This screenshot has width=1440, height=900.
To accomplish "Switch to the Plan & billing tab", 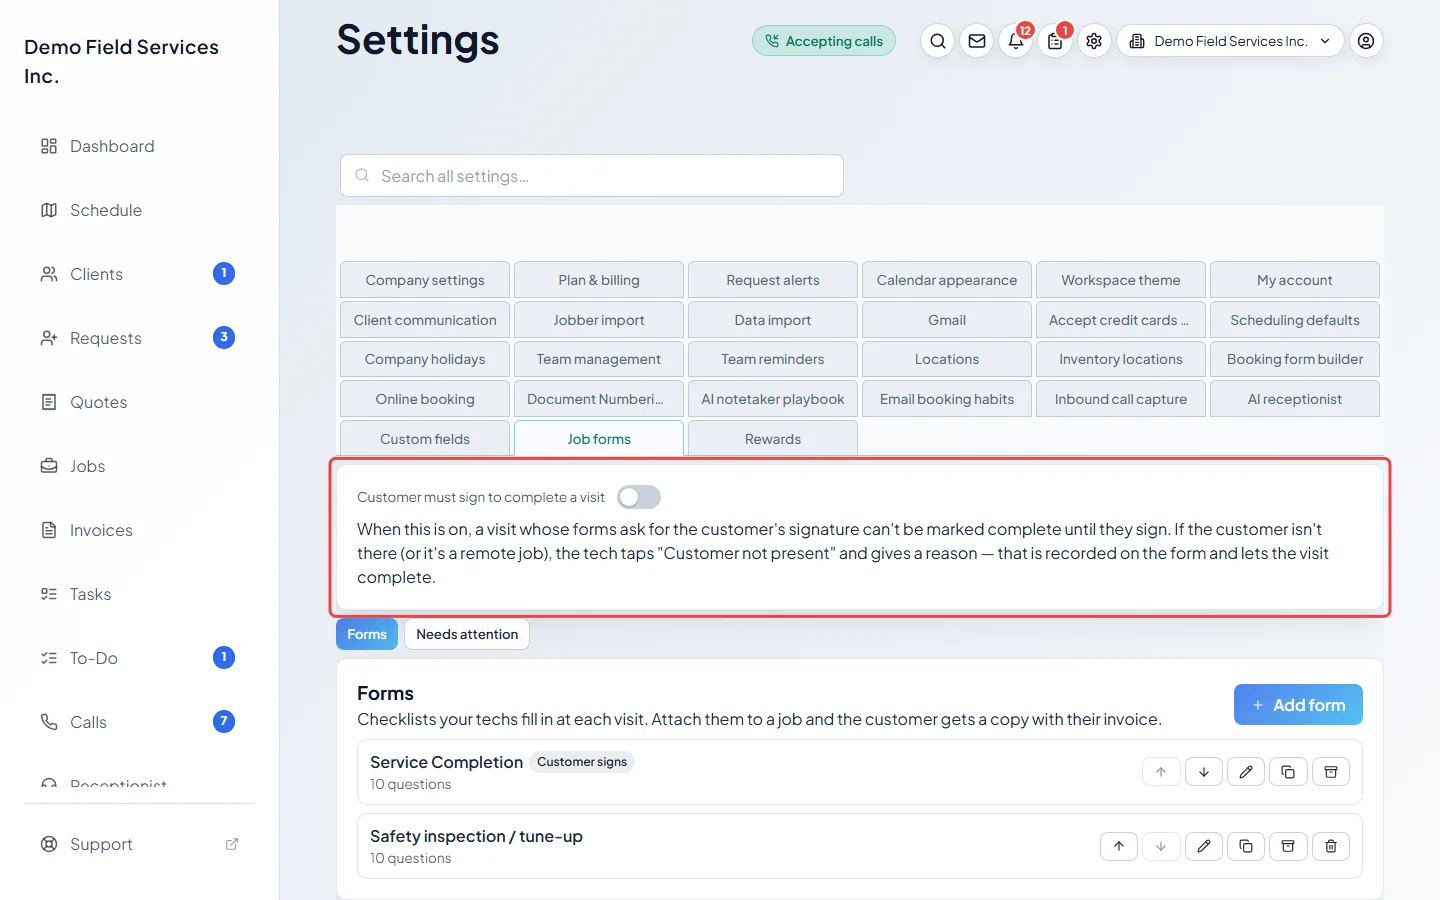I will pyautogui.click(x=599, y=280).
